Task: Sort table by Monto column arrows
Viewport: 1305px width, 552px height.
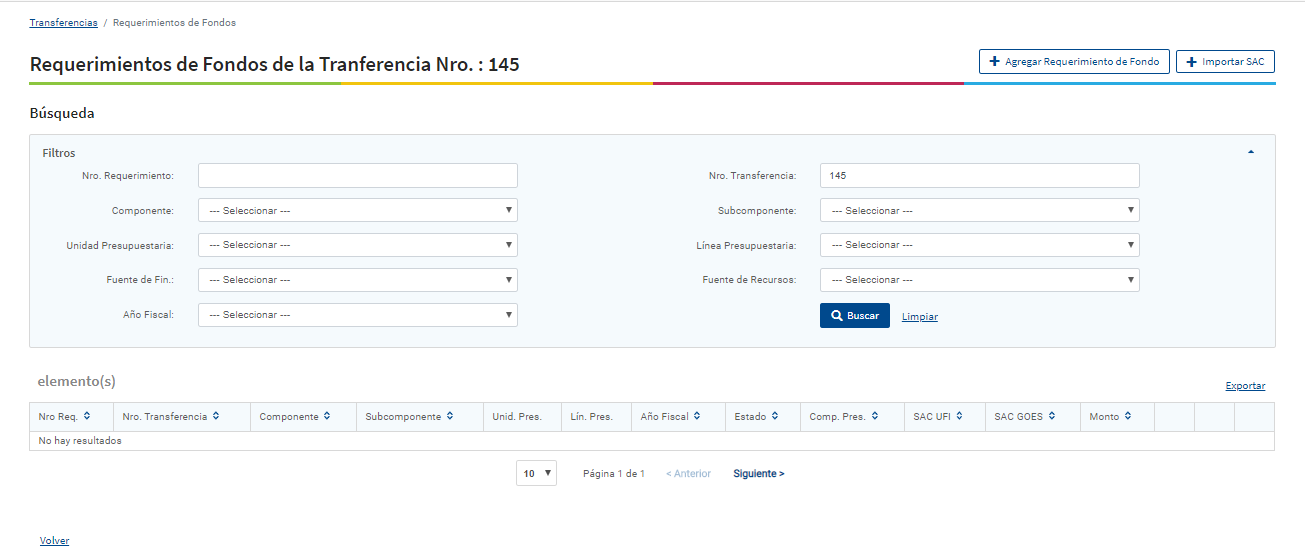Action: click(x=1128, y=416)
